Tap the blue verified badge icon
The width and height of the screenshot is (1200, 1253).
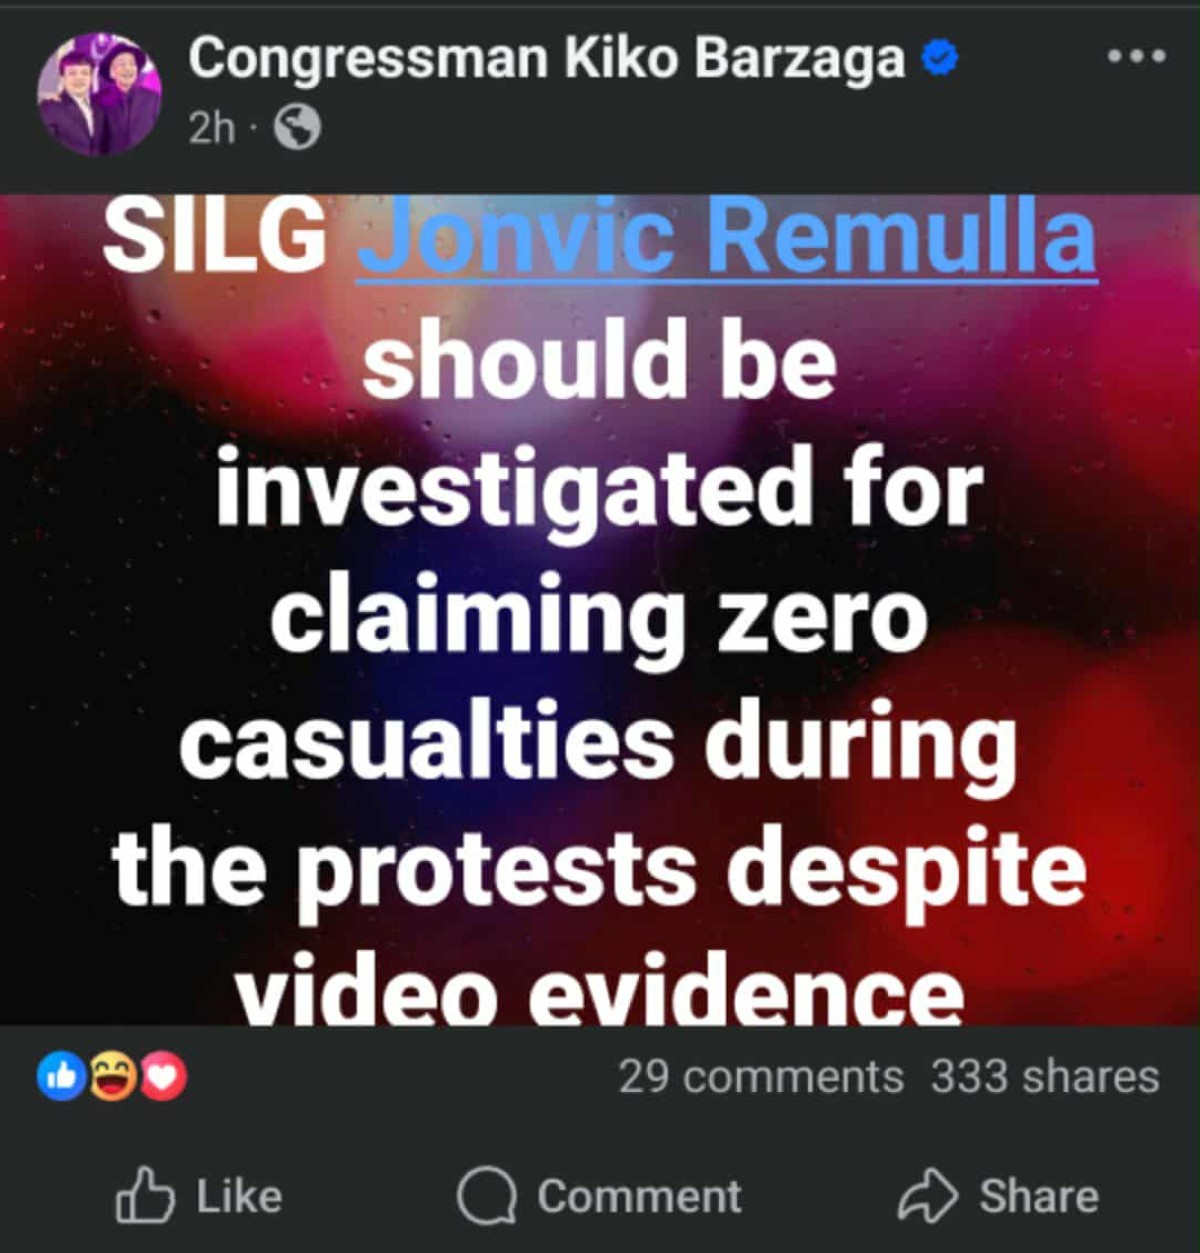(x=938, y=59)
